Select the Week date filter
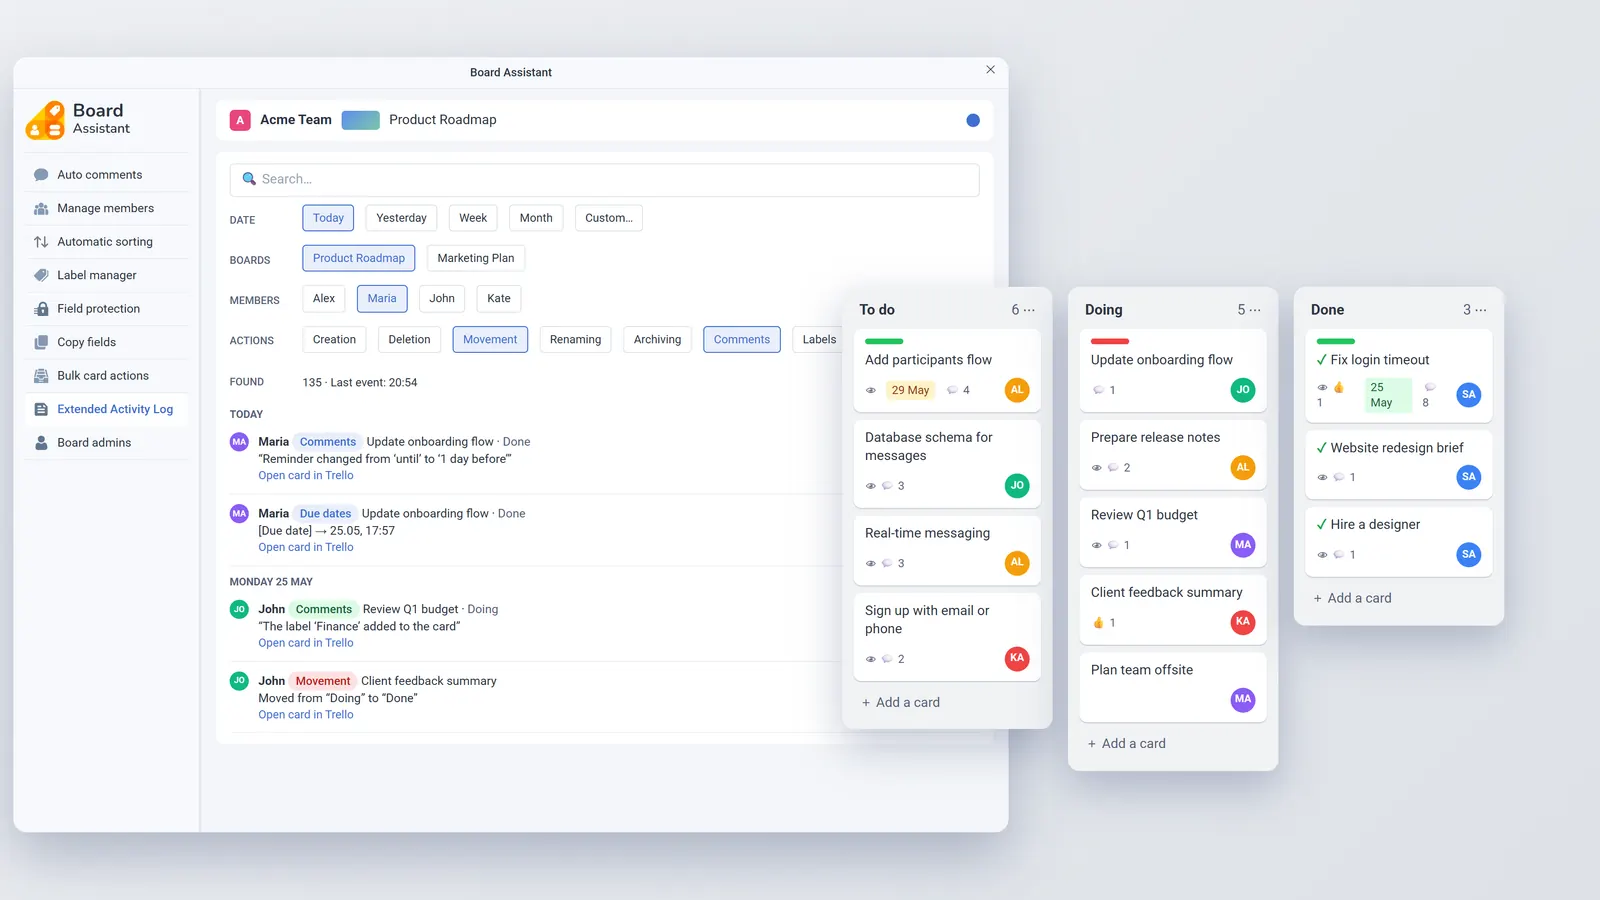Image resolution: width=1600 pixels, height=900 pixels. click(473, 218)
